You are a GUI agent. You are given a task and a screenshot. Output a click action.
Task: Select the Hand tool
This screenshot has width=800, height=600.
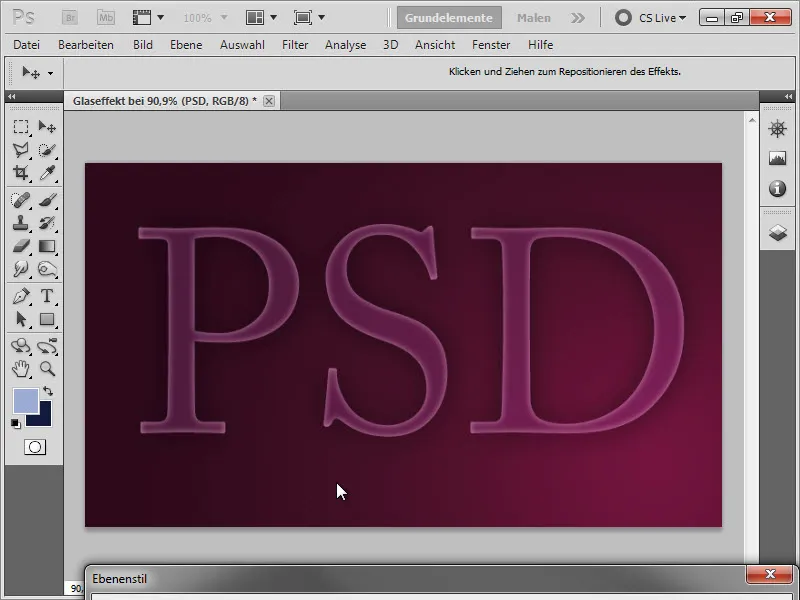pos(21,369)
